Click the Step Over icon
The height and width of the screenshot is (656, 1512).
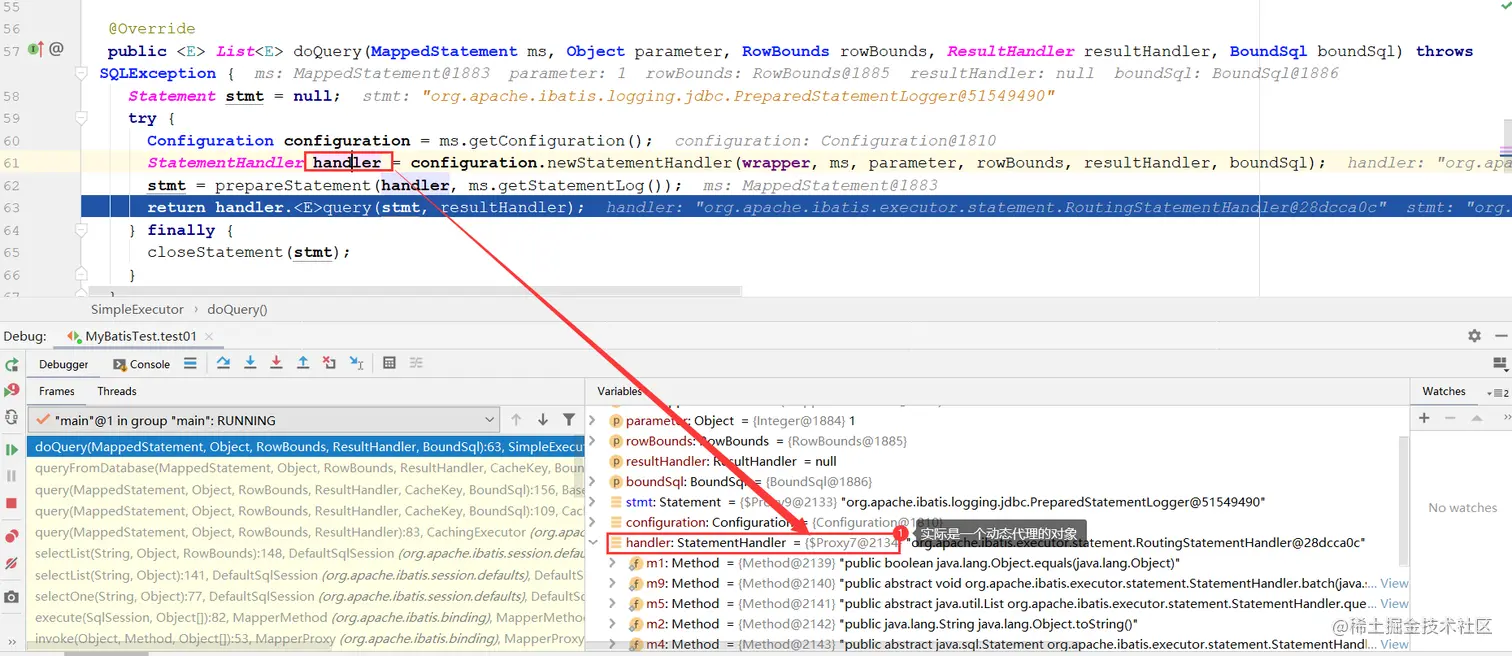tap(223, 363)
